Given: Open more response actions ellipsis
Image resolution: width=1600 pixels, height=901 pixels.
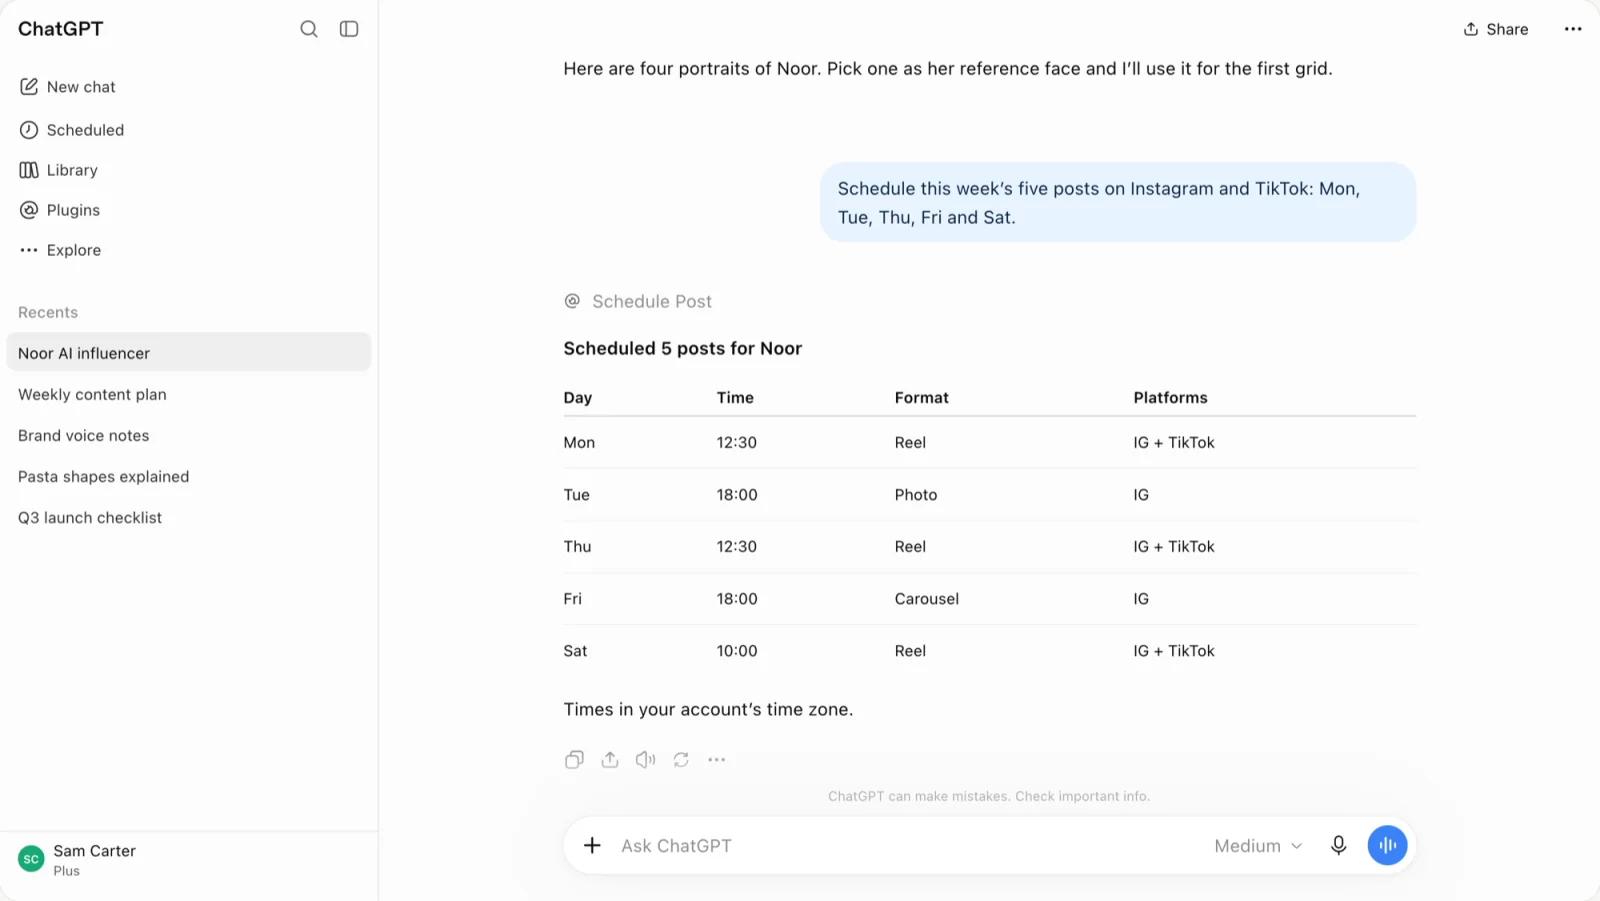Looking at the screenshot, I should tap(717, 760).
